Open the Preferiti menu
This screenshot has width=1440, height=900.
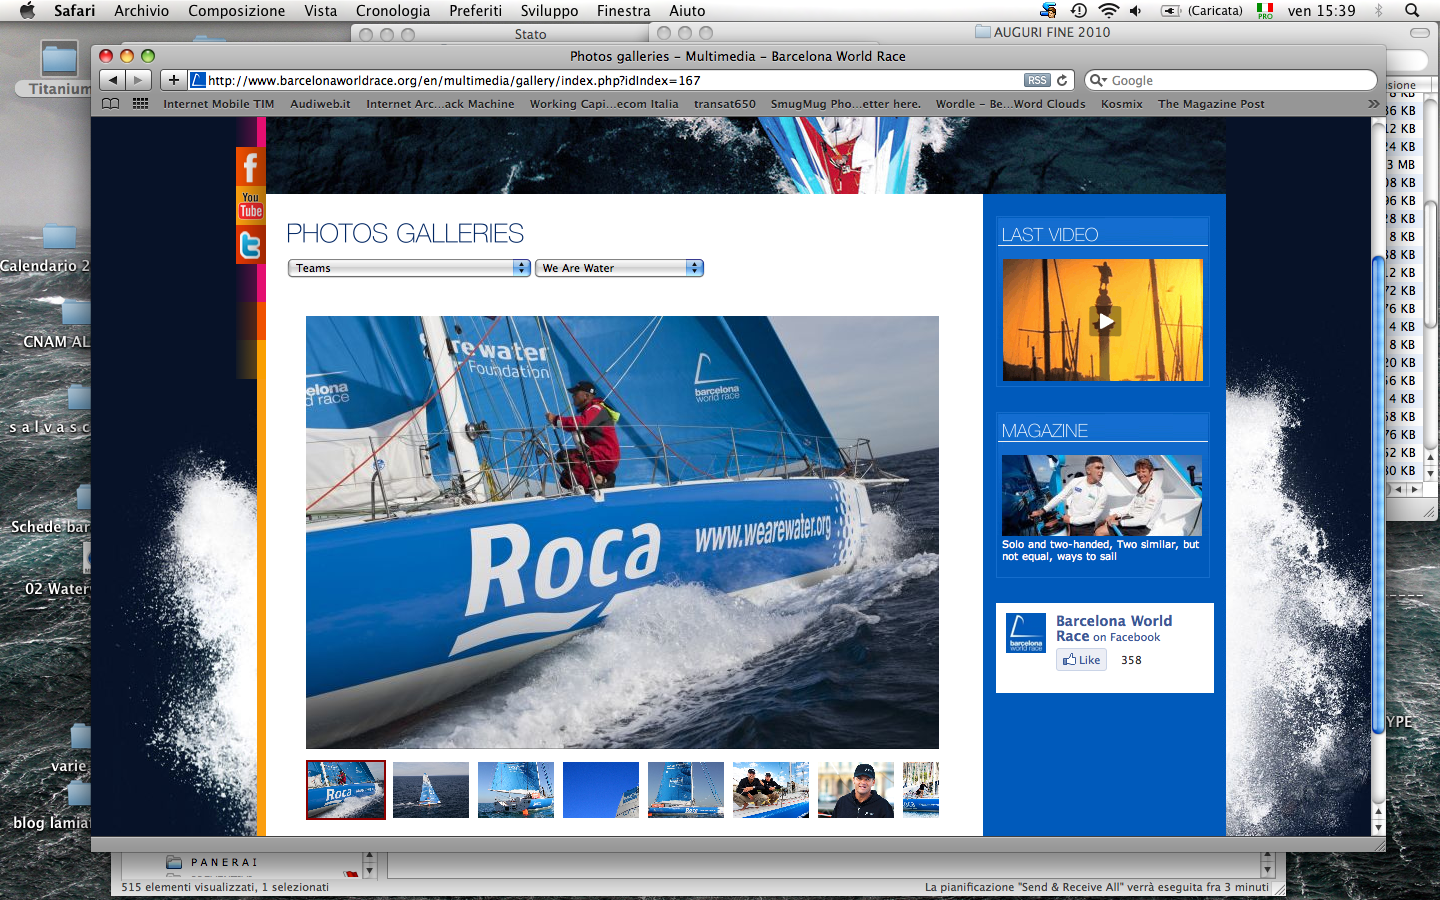coord(475,10)
